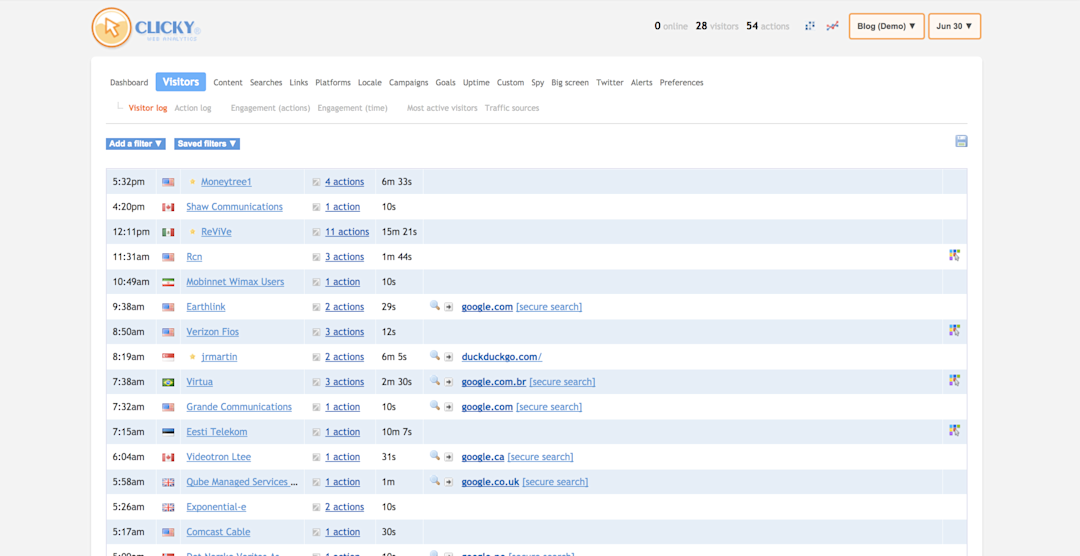
Task: Open the Searches tab
Action: point(266,83)
